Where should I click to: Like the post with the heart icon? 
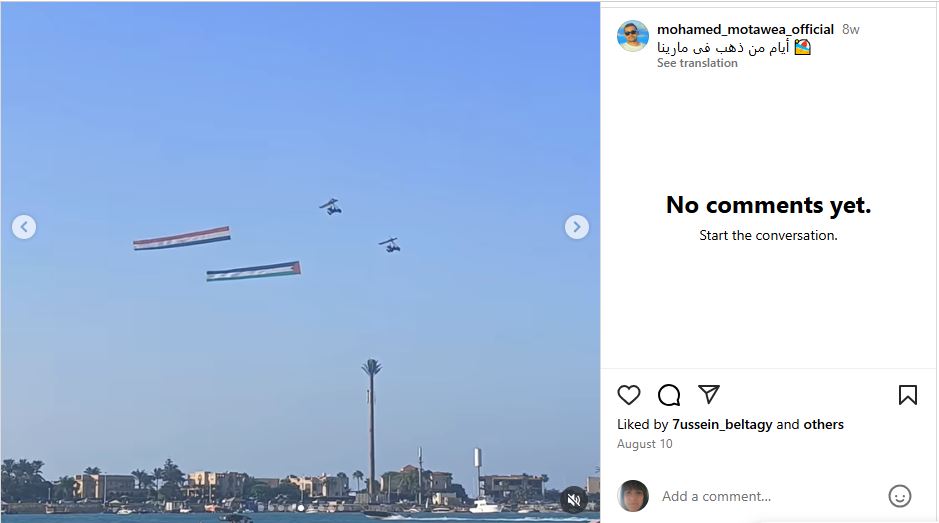click(x=629, y=395)
